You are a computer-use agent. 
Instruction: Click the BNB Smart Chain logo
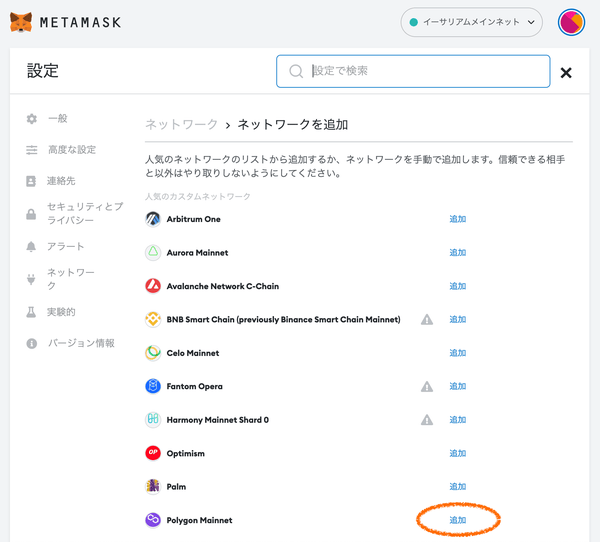tap(153, 320)
